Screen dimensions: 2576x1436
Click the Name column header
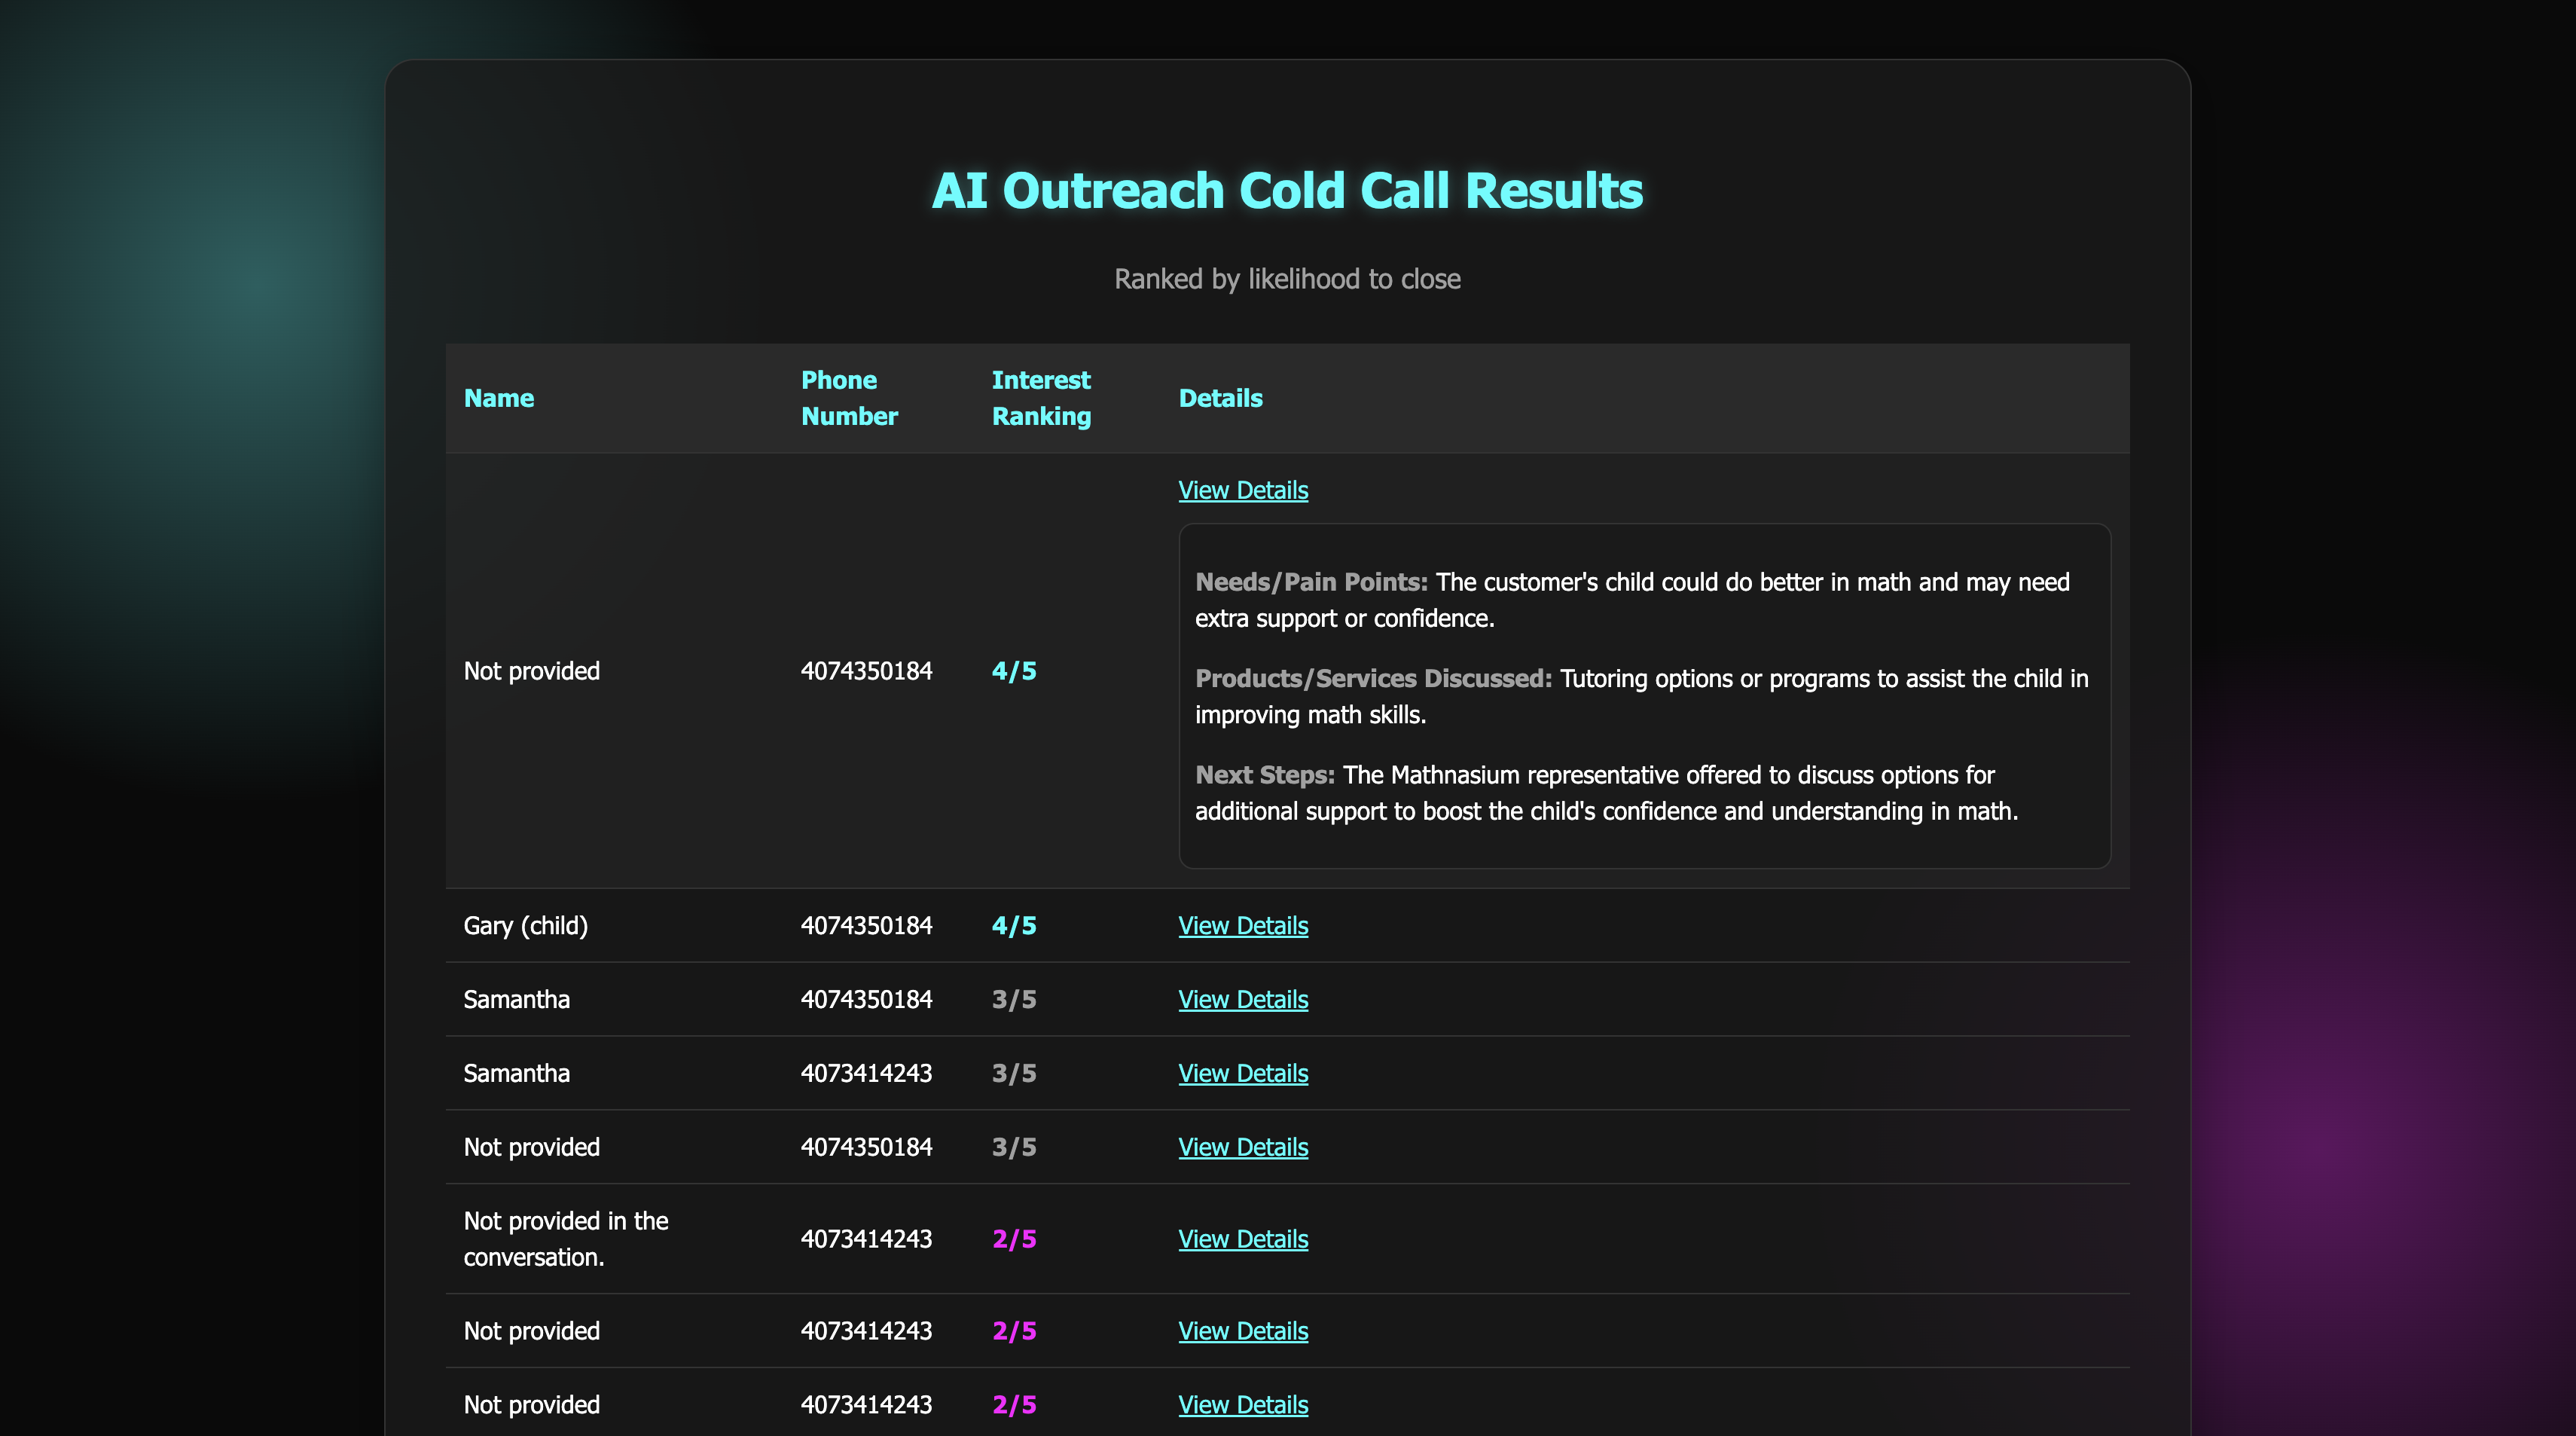pyautogui.click(x=498, y=399)
